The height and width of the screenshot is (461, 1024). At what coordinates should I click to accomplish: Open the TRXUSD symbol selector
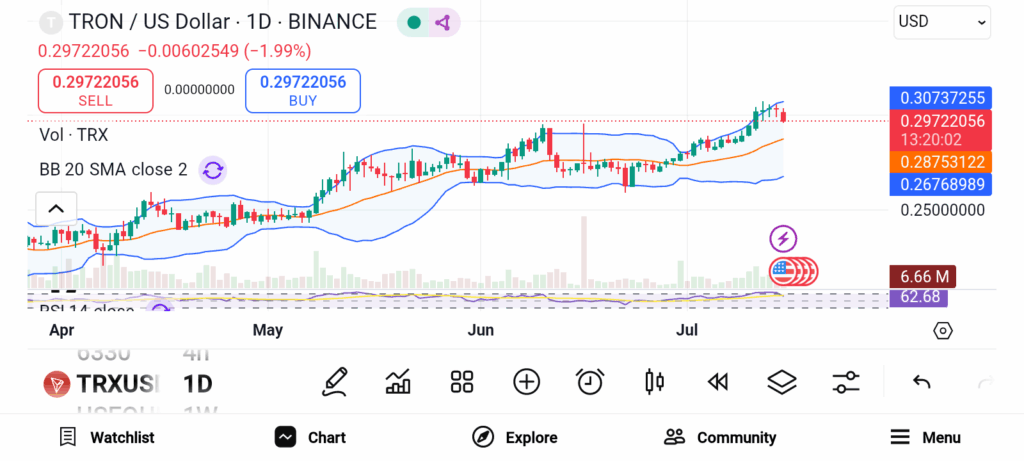pyautogui.click(x=118, y=384)
